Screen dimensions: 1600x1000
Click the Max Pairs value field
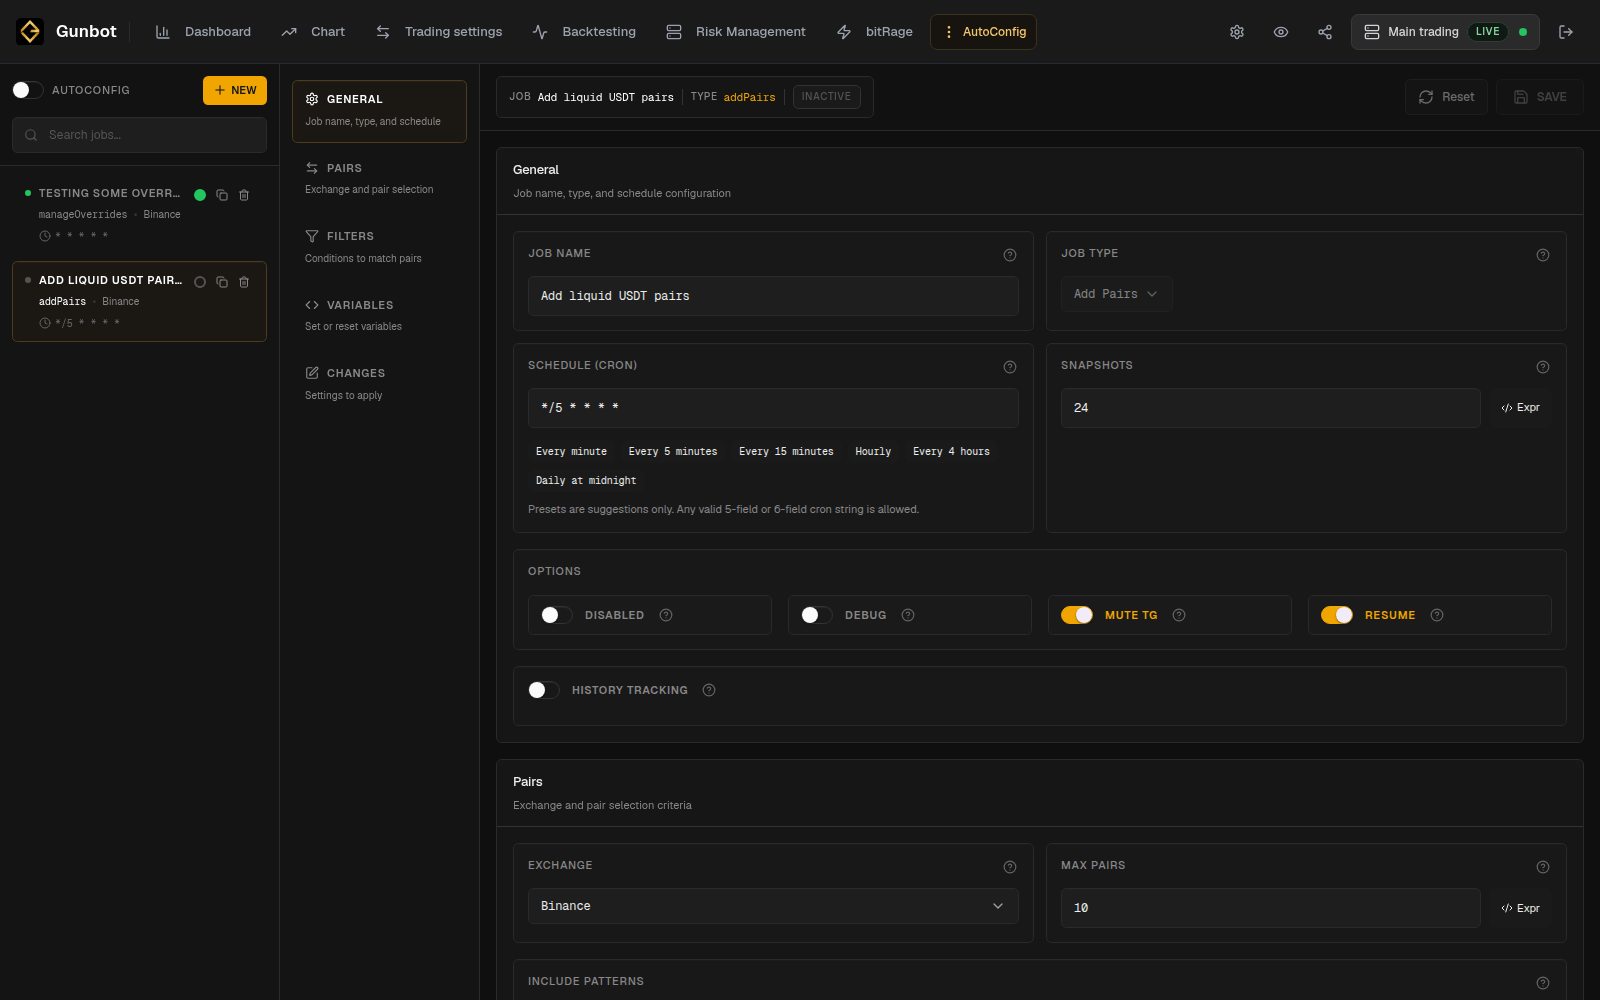click(1271, 908)
